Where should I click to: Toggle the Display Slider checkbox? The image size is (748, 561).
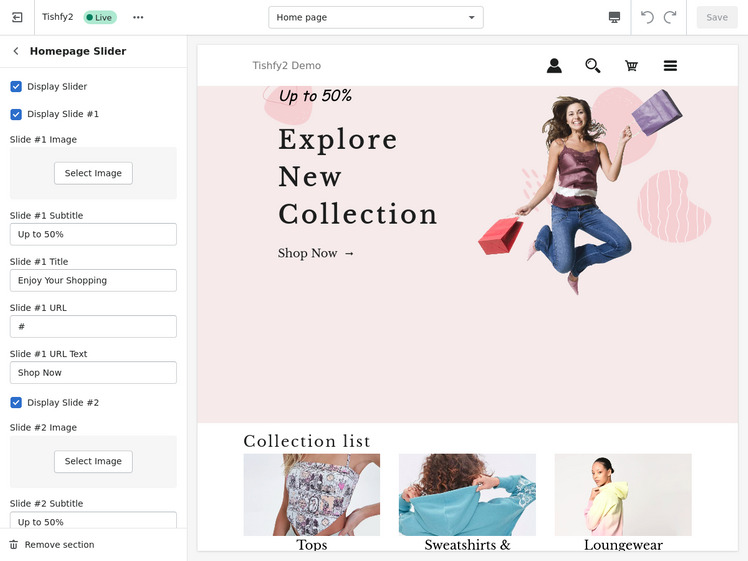pyautogui.click(x=16, y=86)
